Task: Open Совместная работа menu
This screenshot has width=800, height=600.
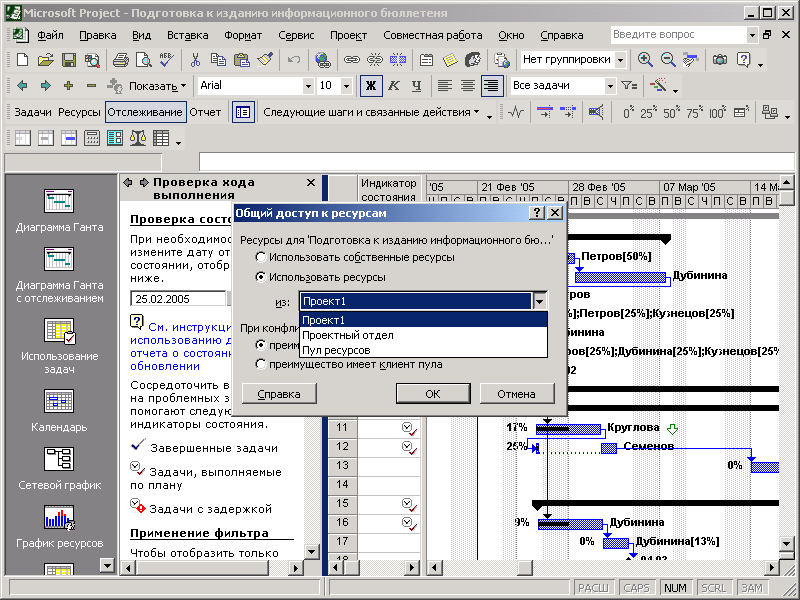Action: [x=433, y=35]
